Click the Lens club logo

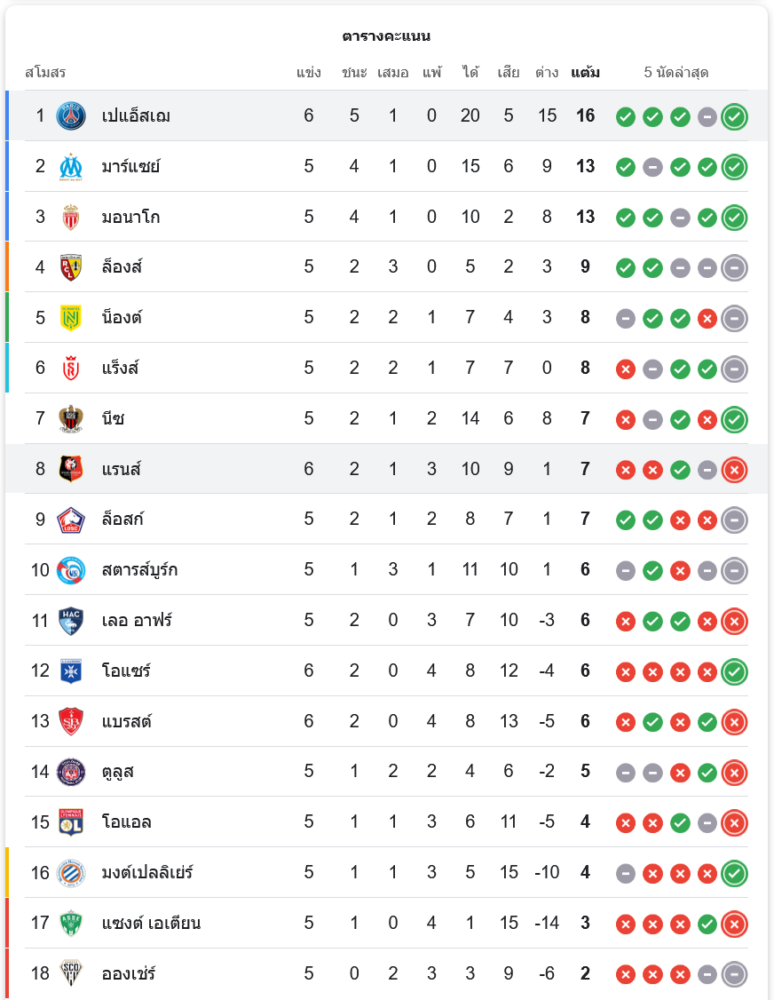(x=71, y=267)
